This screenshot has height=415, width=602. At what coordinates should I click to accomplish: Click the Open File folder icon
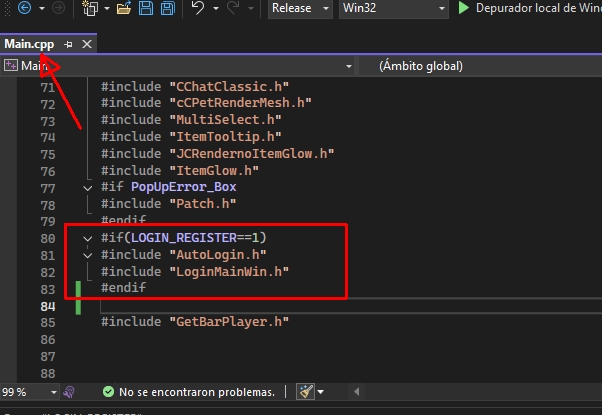click(x=124, y=8)
